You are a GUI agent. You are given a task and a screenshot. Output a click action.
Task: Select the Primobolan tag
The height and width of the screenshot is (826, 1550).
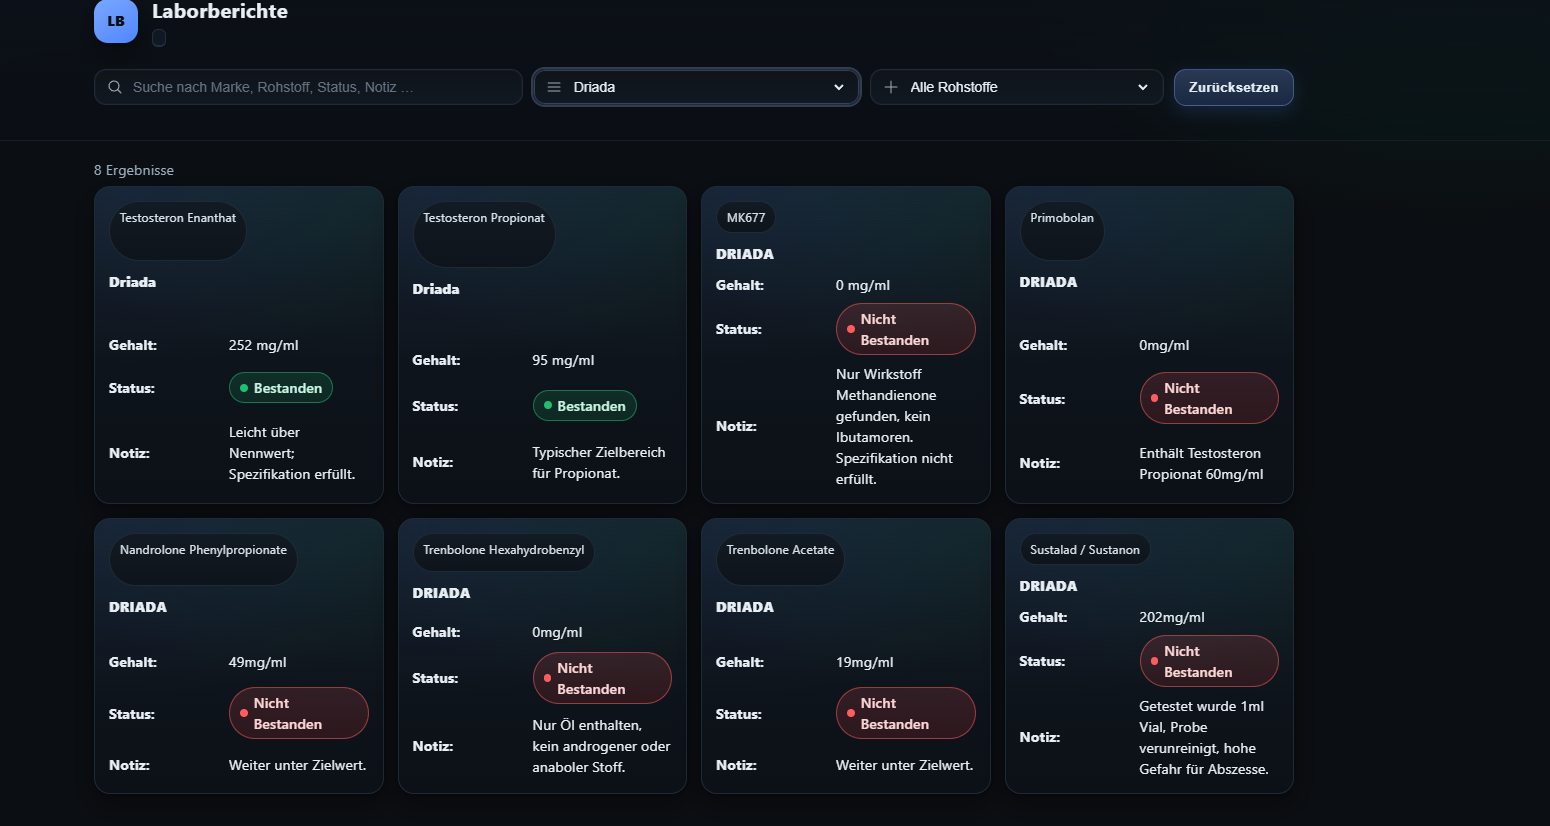(x=1061, y=218)
